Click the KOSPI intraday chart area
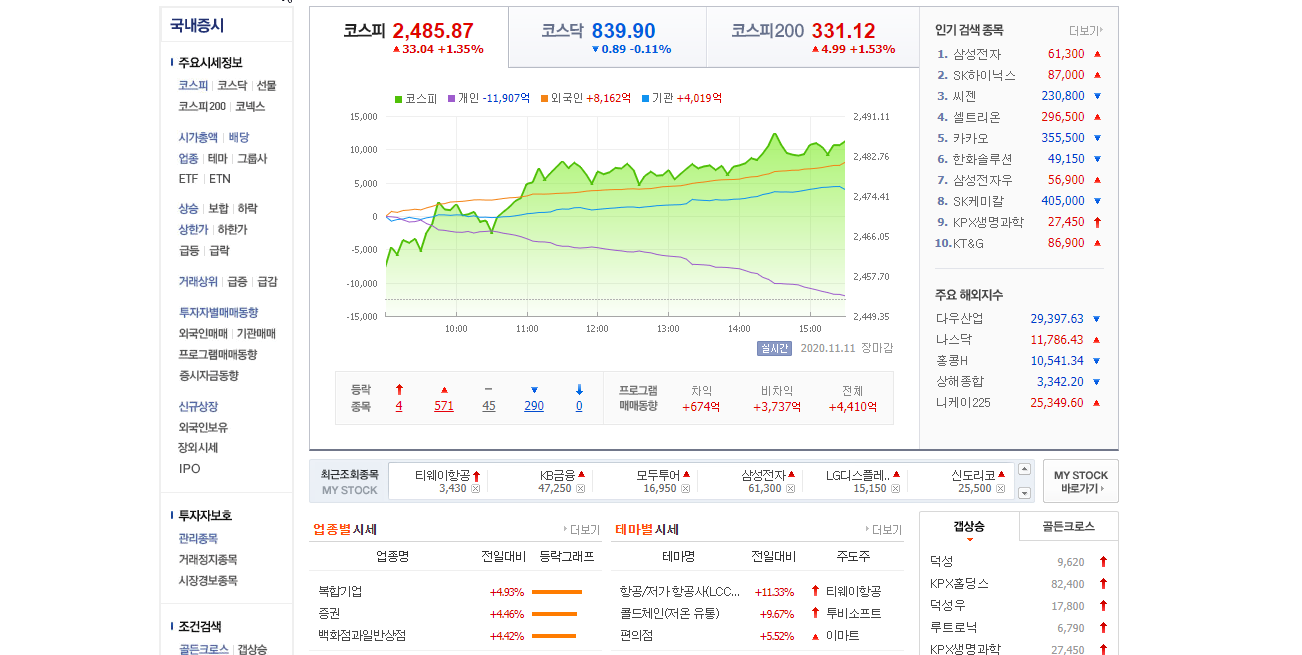1302x655 pixels. [x=615, y=216]
